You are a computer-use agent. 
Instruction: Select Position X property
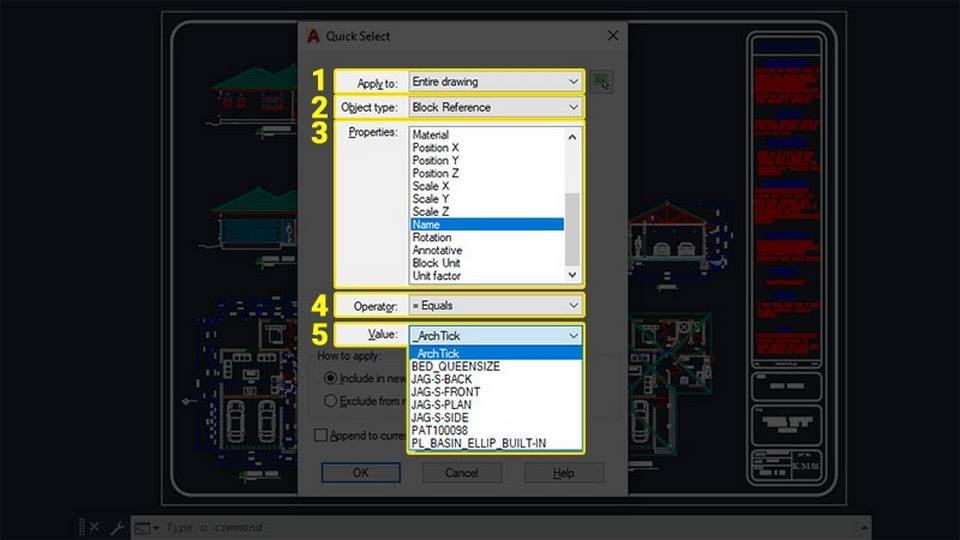click(487, 148)
